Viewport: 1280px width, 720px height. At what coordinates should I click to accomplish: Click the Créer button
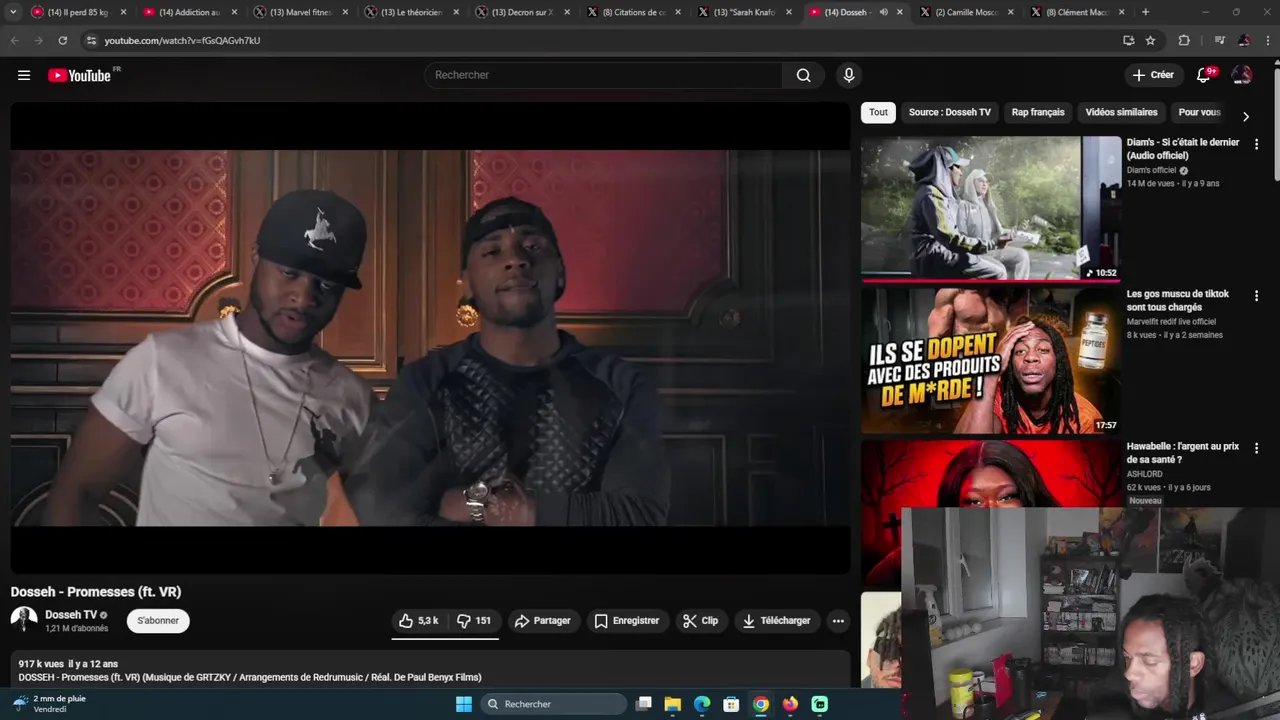[1153, 75]
